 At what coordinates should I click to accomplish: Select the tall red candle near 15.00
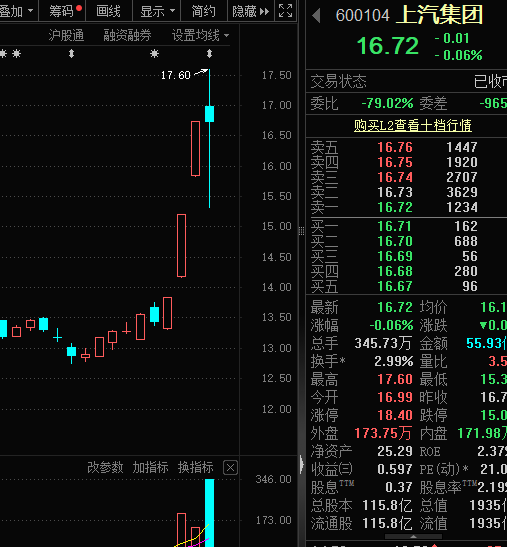coord(181,246)
